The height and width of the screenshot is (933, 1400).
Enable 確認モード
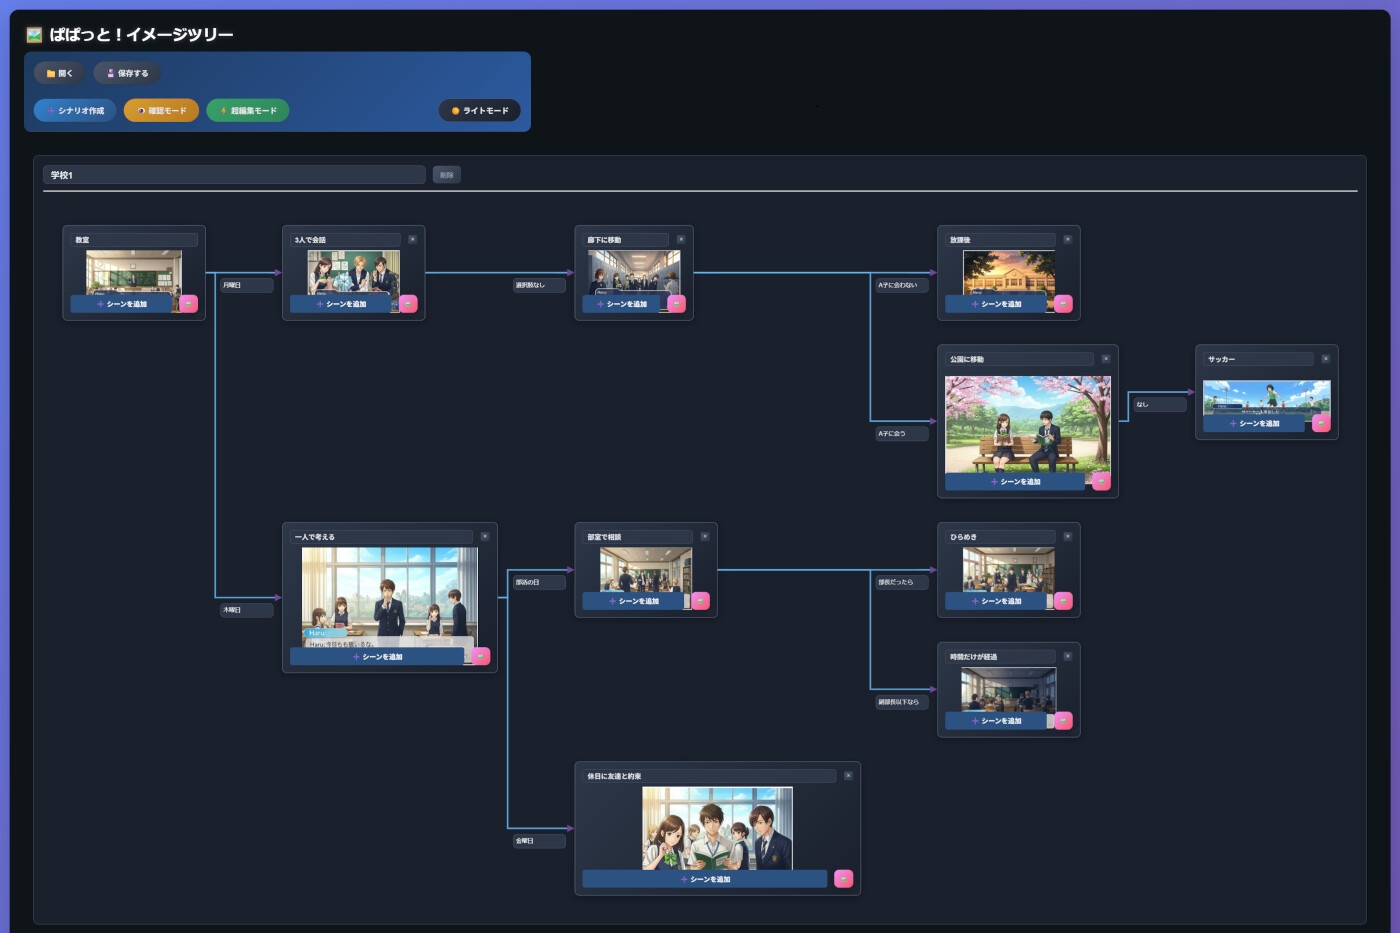pos(161,111)
